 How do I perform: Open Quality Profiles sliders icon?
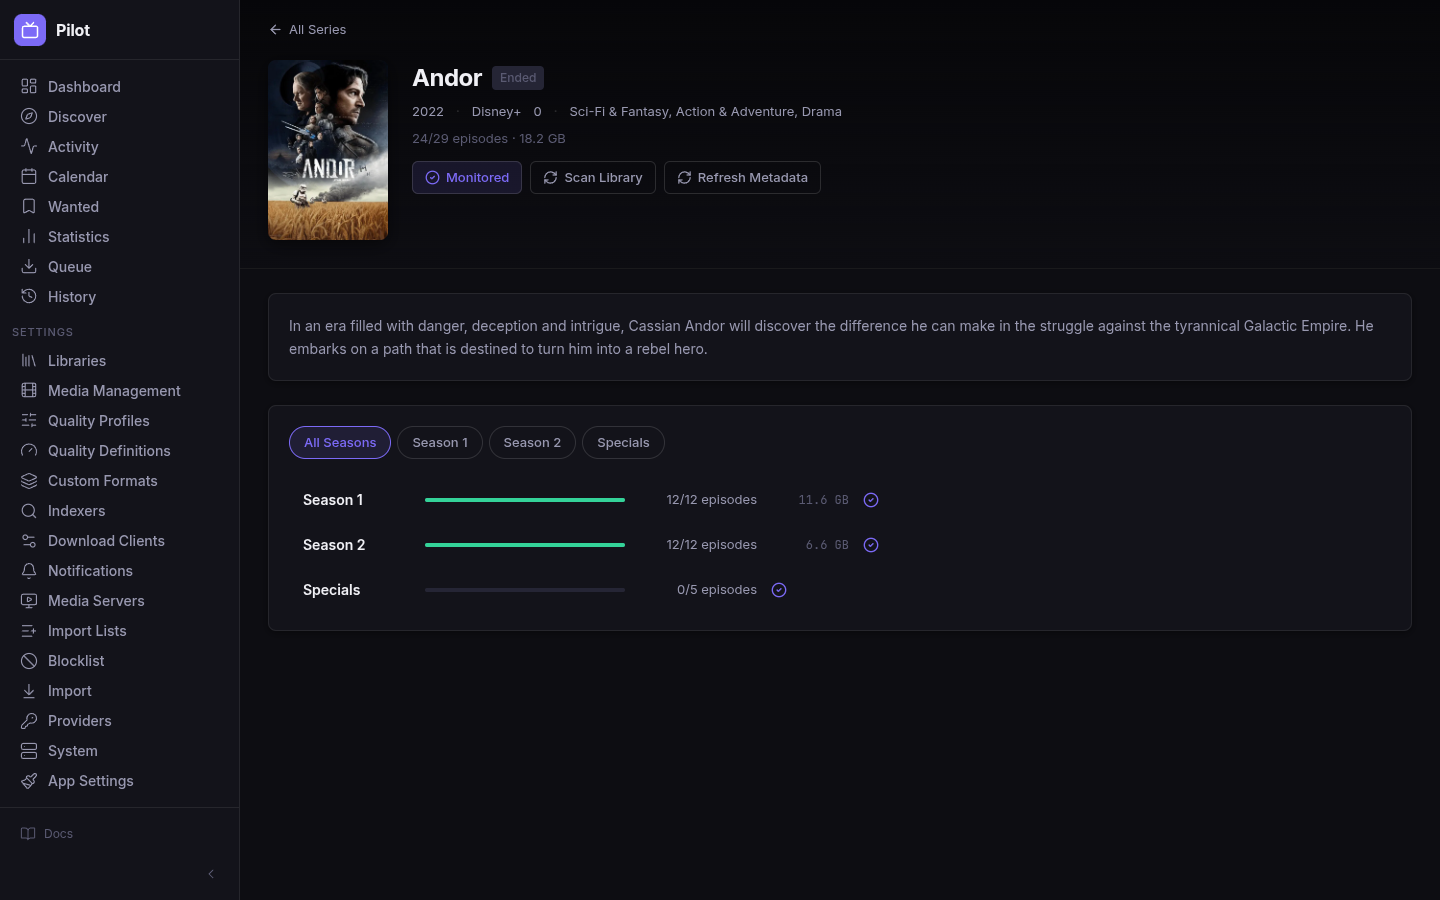(x=29, y=421)
